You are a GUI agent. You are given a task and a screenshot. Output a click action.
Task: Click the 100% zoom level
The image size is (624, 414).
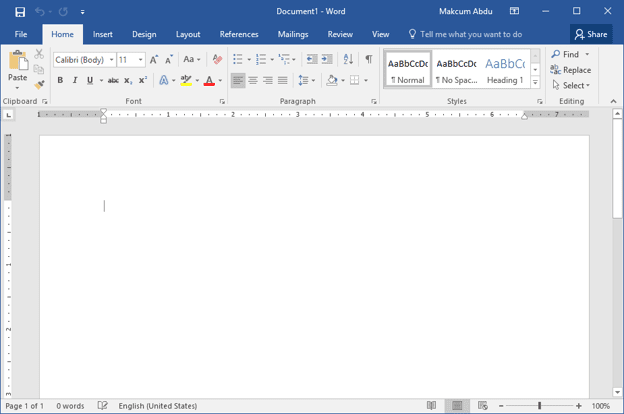[601, 406]
